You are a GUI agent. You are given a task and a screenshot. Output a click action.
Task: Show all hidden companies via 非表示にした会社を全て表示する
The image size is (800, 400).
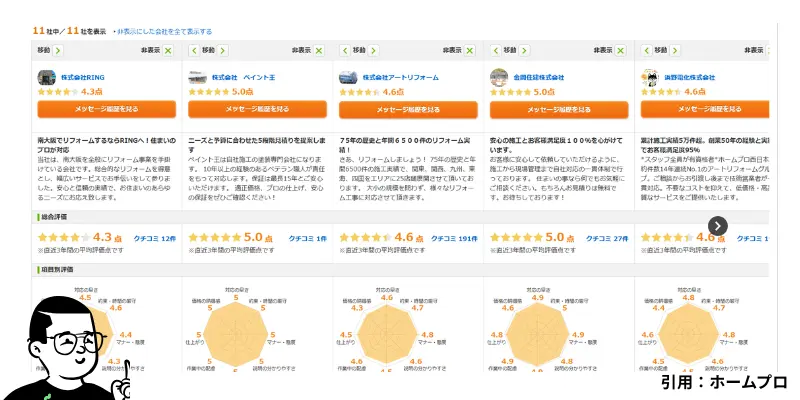tap(164, 32)
